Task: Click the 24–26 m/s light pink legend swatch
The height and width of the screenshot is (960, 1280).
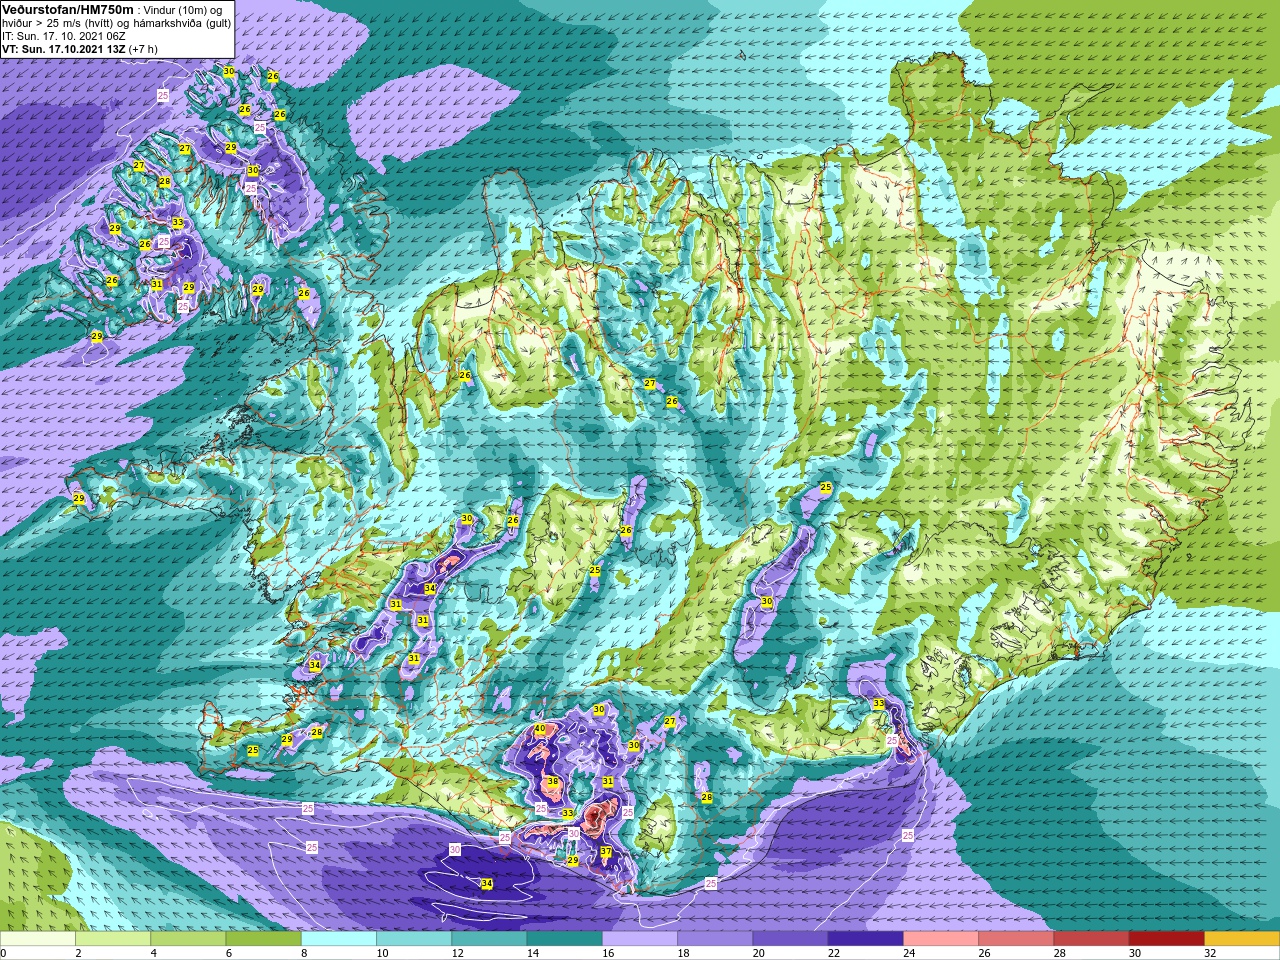Action: [x=941, y=939]
